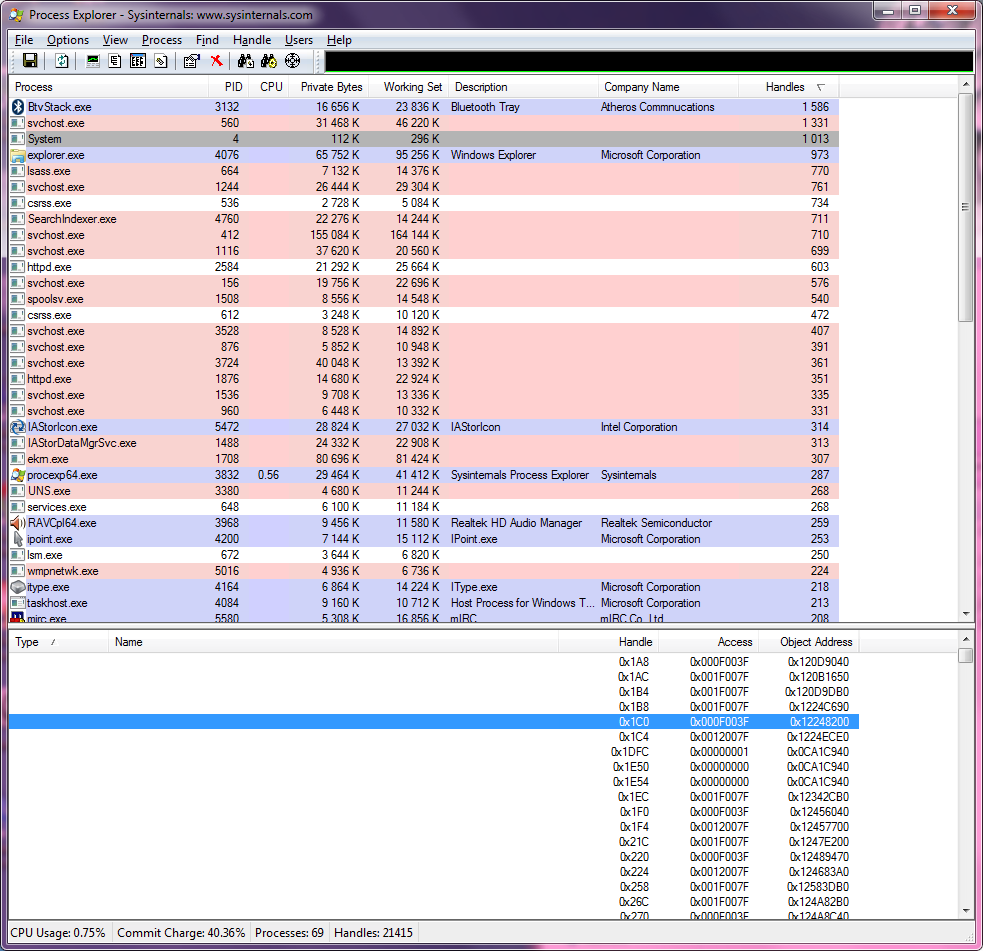Sort by the PID column header
Viewport: 983px width, 951px height.
(229, 87)
